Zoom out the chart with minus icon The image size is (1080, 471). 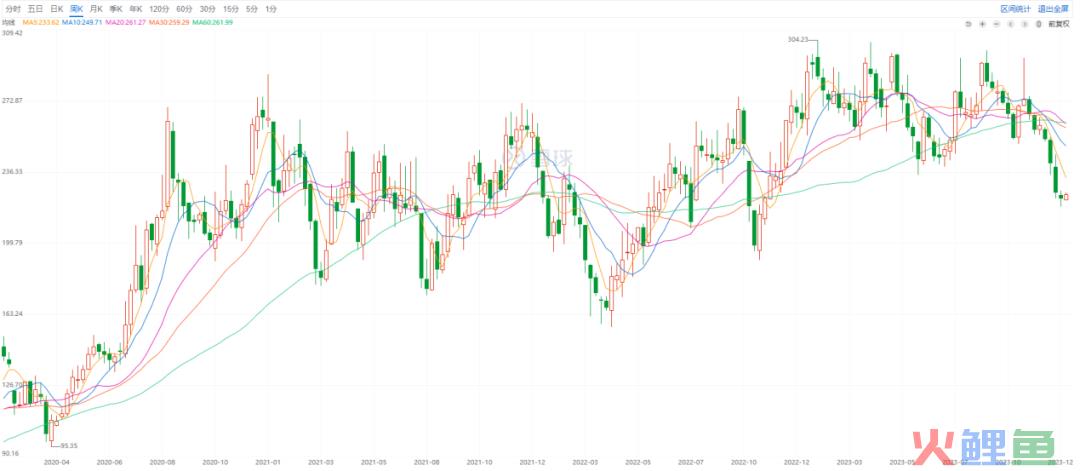coord(996,23)
